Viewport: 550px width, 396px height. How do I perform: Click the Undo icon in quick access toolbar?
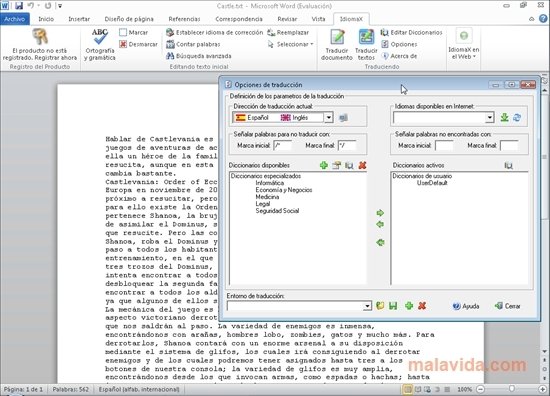tap(31, 6)
